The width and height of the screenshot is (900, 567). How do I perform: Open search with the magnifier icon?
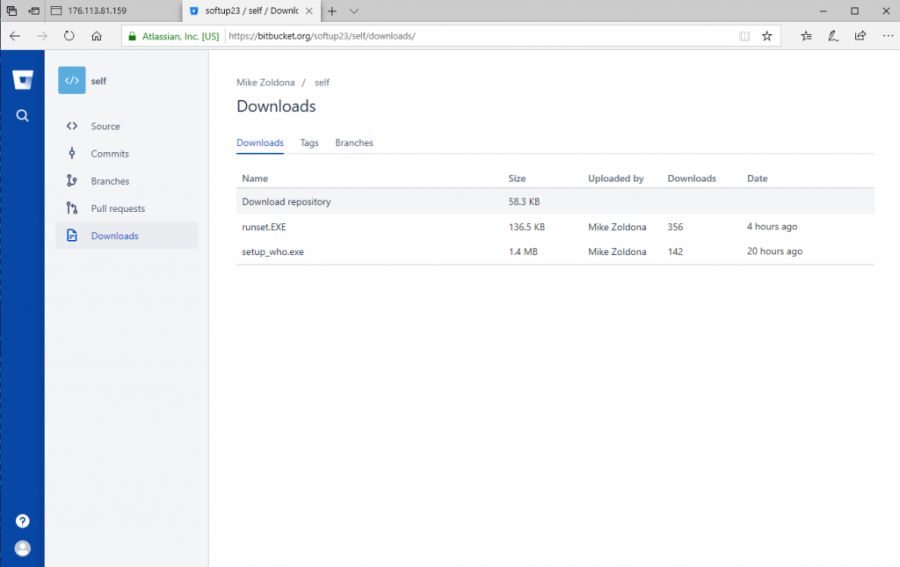pos(22,116)
